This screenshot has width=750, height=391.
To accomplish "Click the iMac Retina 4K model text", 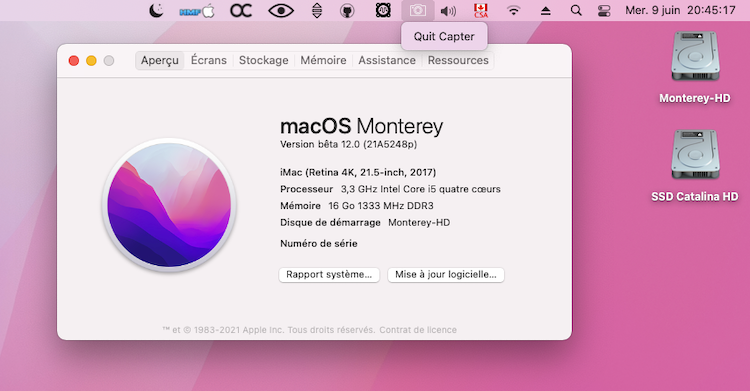I will click(x=358, y=172).
